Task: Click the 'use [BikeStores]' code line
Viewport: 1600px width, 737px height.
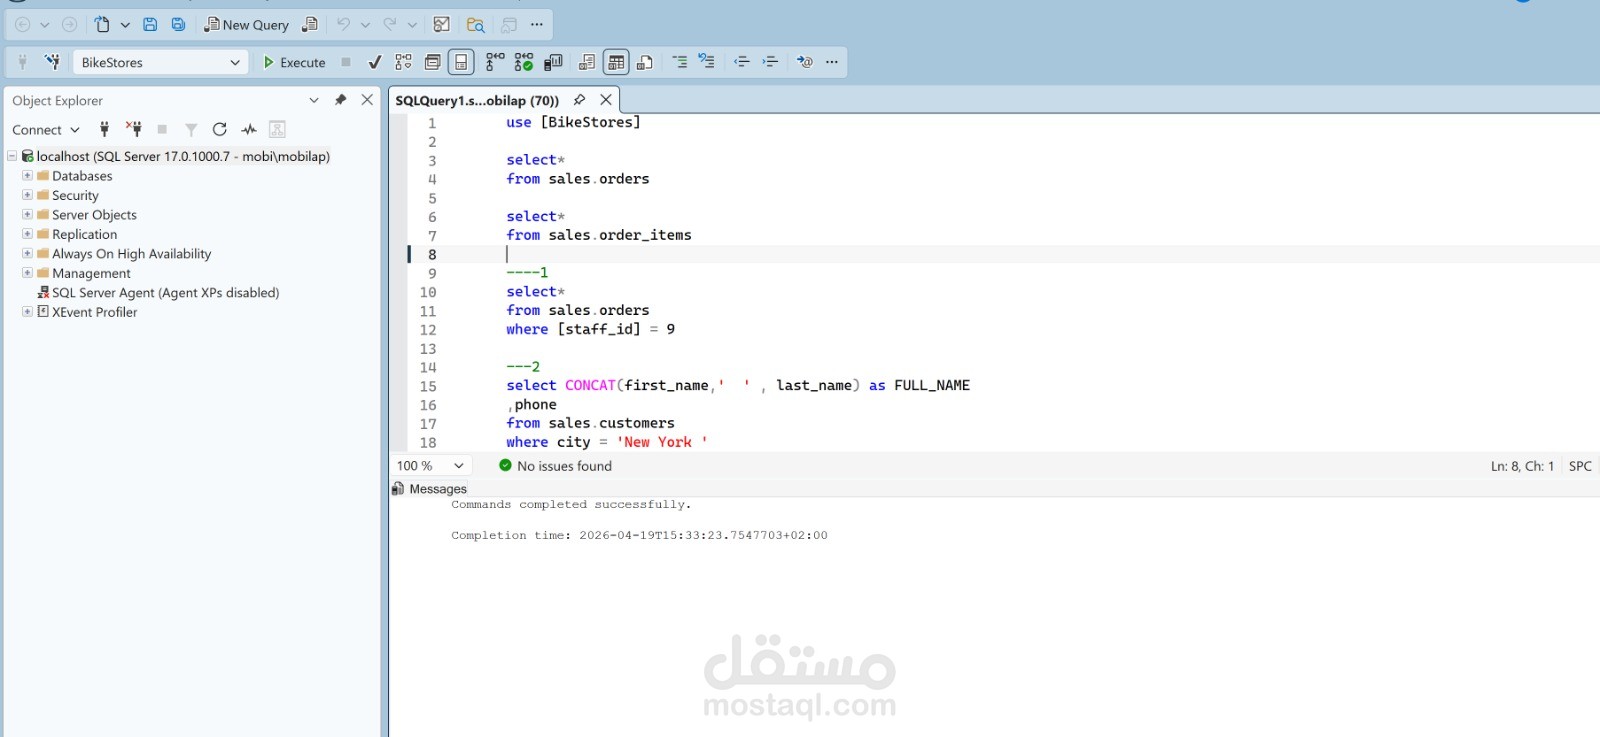Action: click(573, 122)
